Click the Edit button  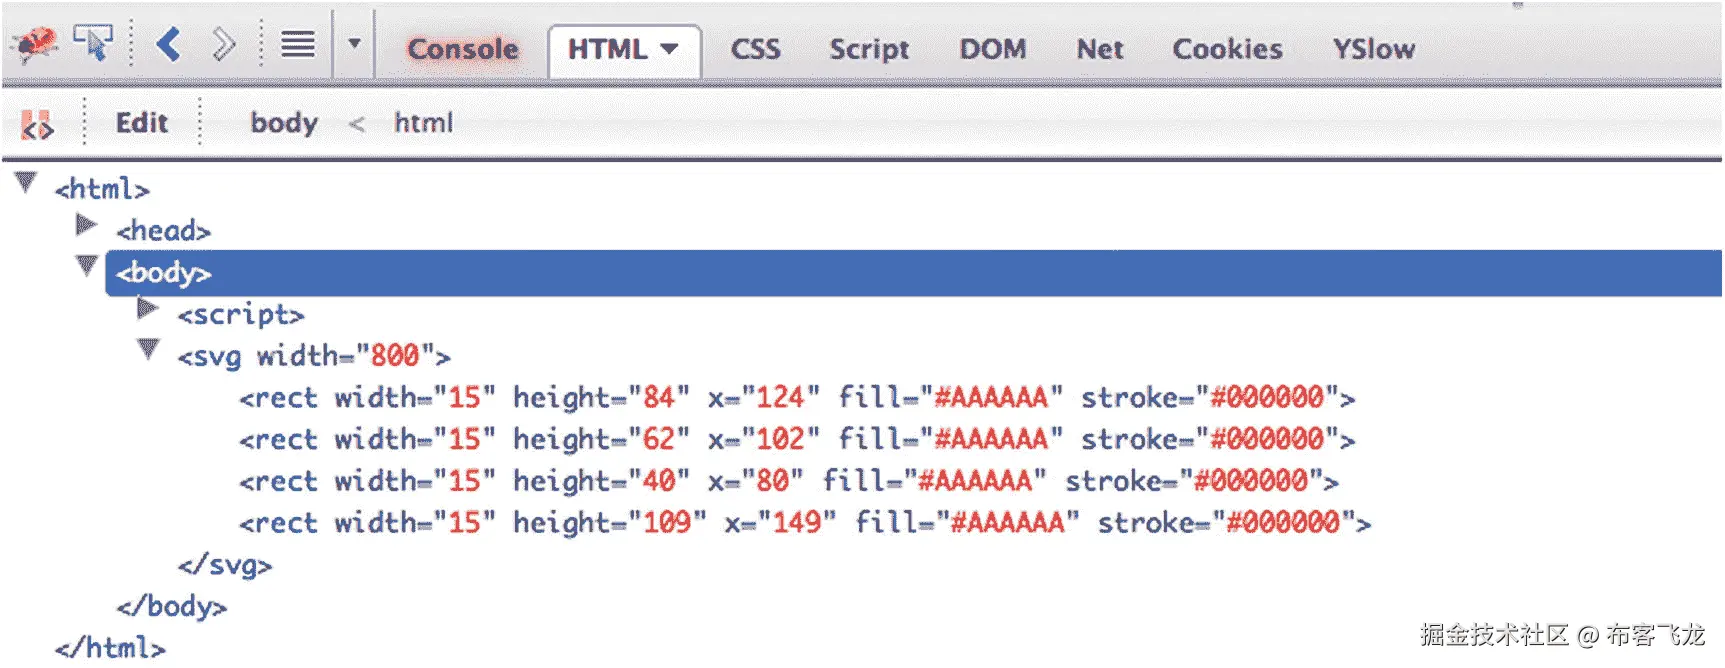coord(142,123)
